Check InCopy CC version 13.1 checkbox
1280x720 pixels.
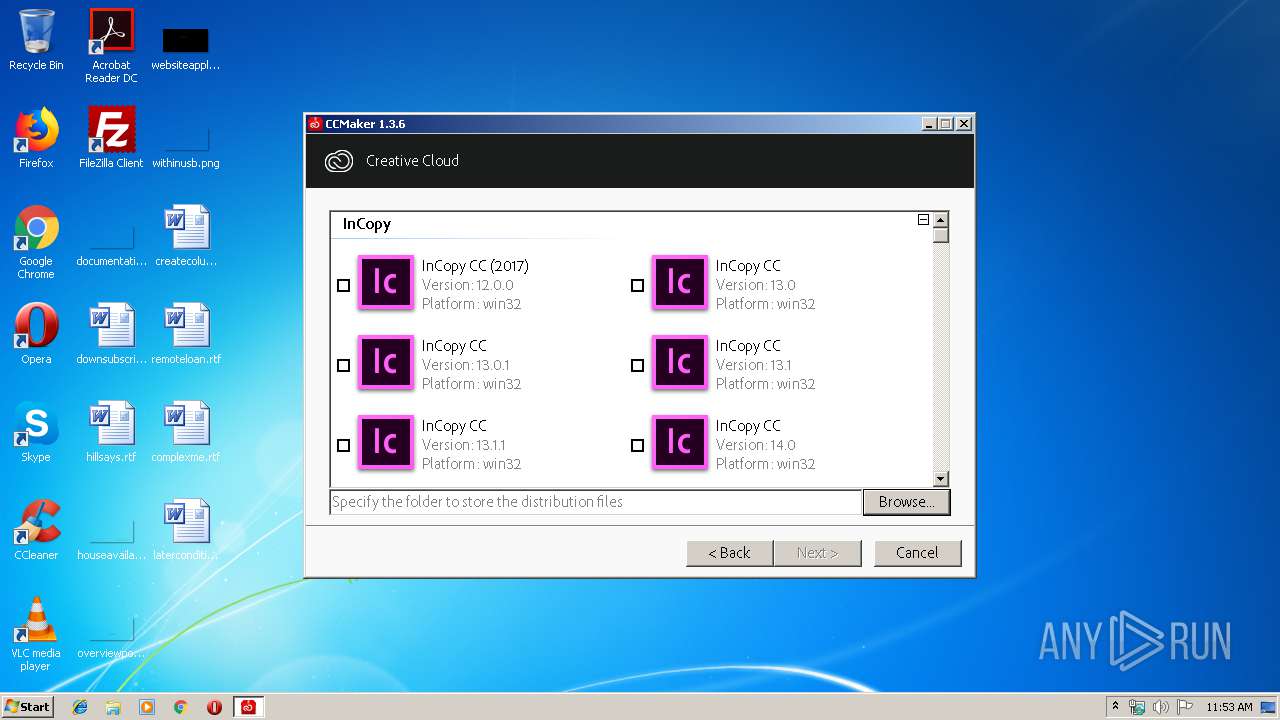click(x=638, y=366)
